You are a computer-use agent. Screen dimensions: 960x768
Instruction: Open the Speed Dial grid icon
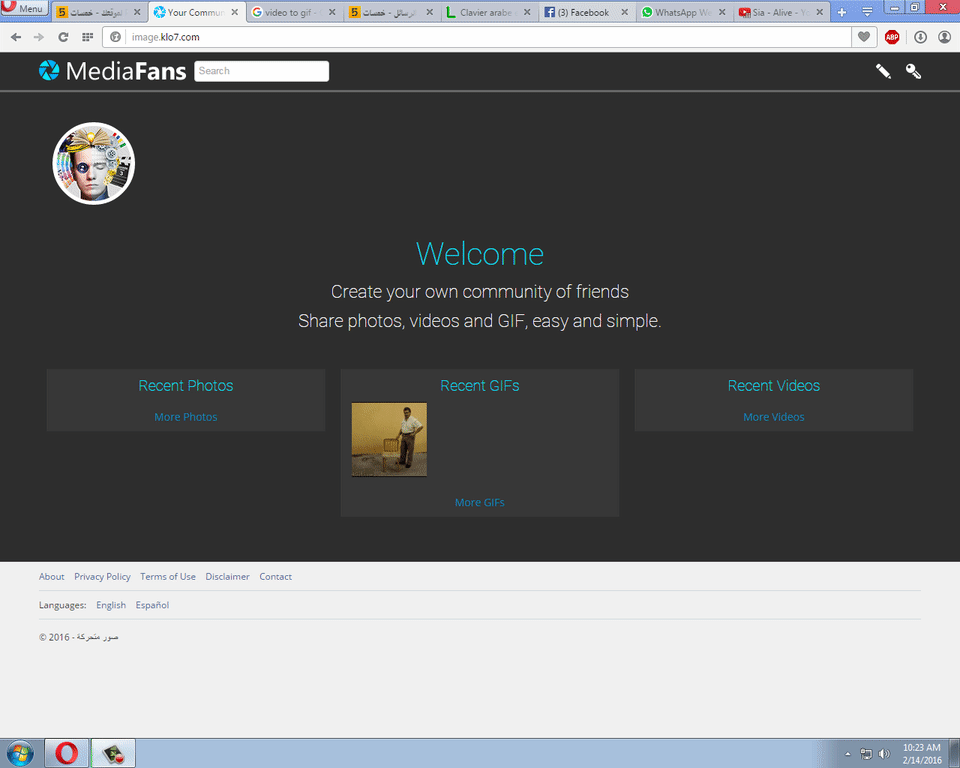pos(88,37)
